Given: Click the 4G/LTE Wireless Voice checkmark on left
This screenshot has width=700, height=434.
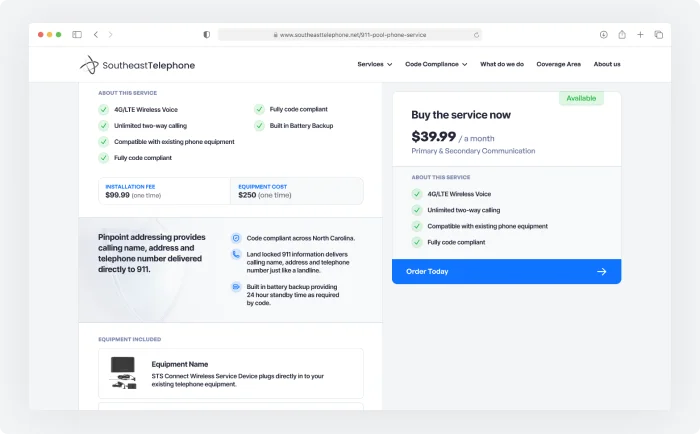Looking at the screenshot, I should 103,109.
